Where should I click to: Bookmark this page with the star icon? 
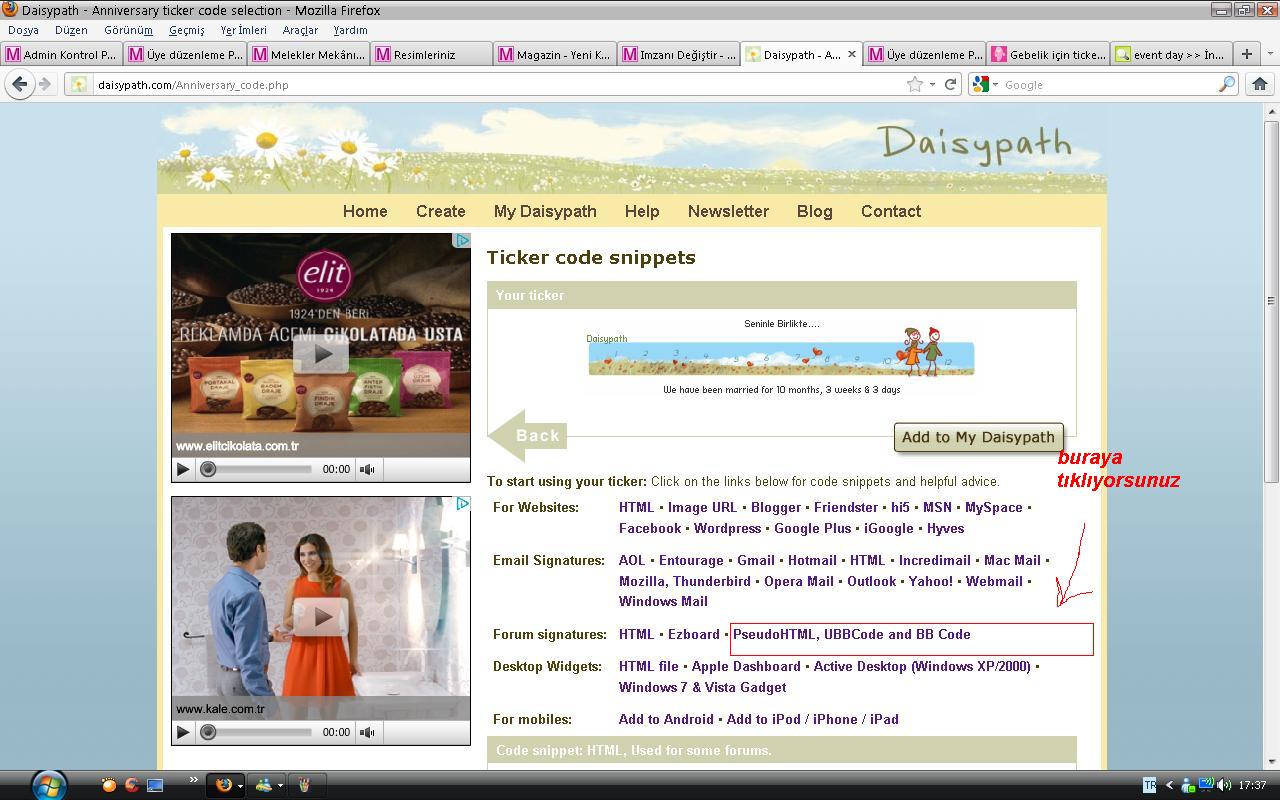pyautogui.click(x=914, y=85)
